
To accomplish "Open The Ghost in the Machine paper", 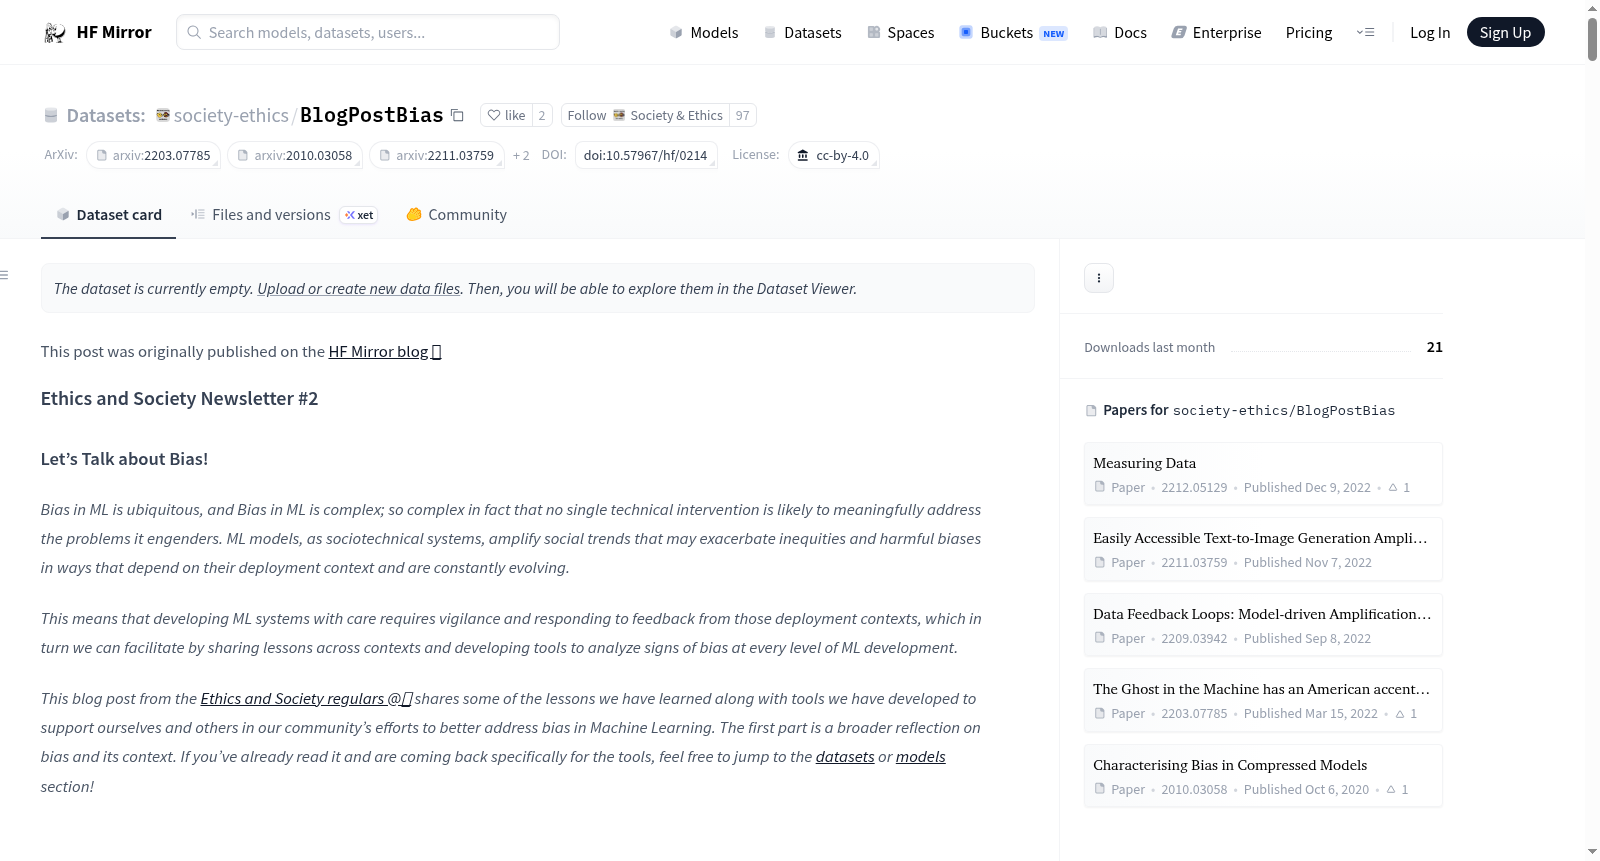I will pos(1263,700).
